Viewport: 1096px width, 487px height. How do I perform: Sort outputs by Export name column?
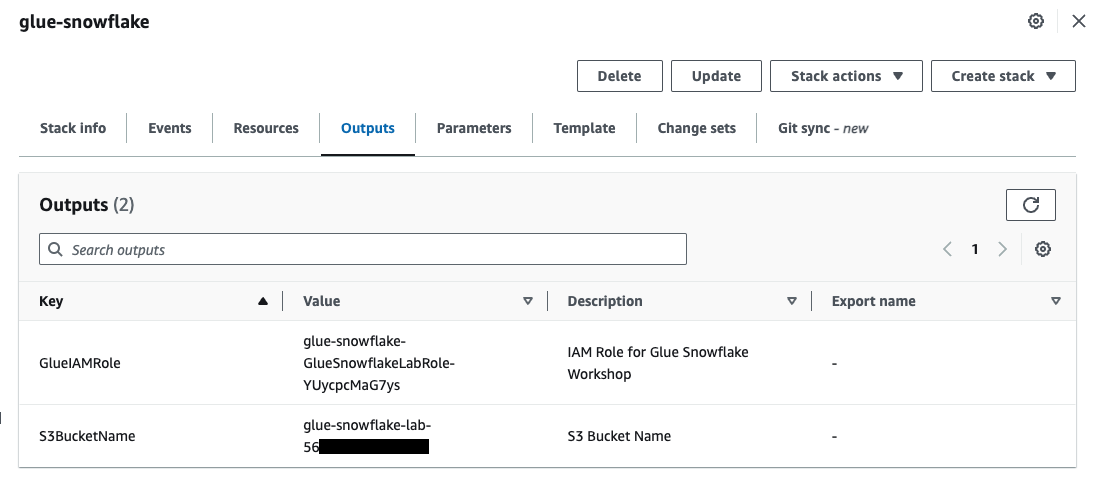[x=1056, y=301]
